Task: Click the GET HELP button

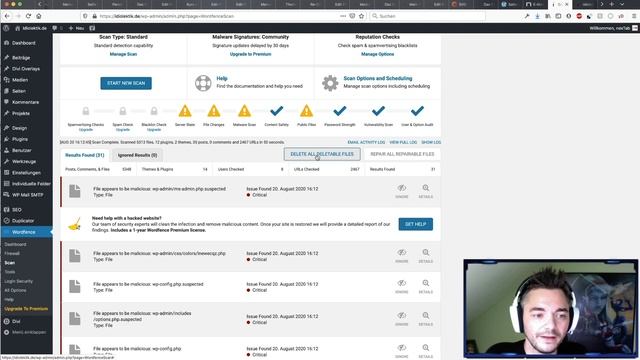Action: [x=416, y=224]
